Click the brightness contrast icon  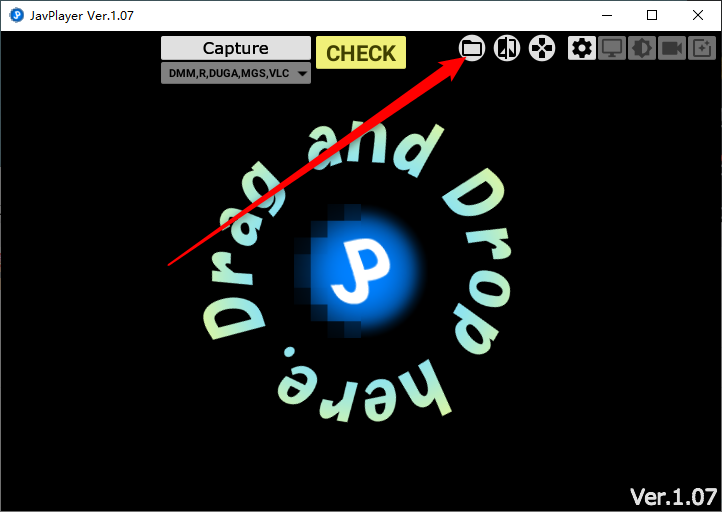[641, 48]
